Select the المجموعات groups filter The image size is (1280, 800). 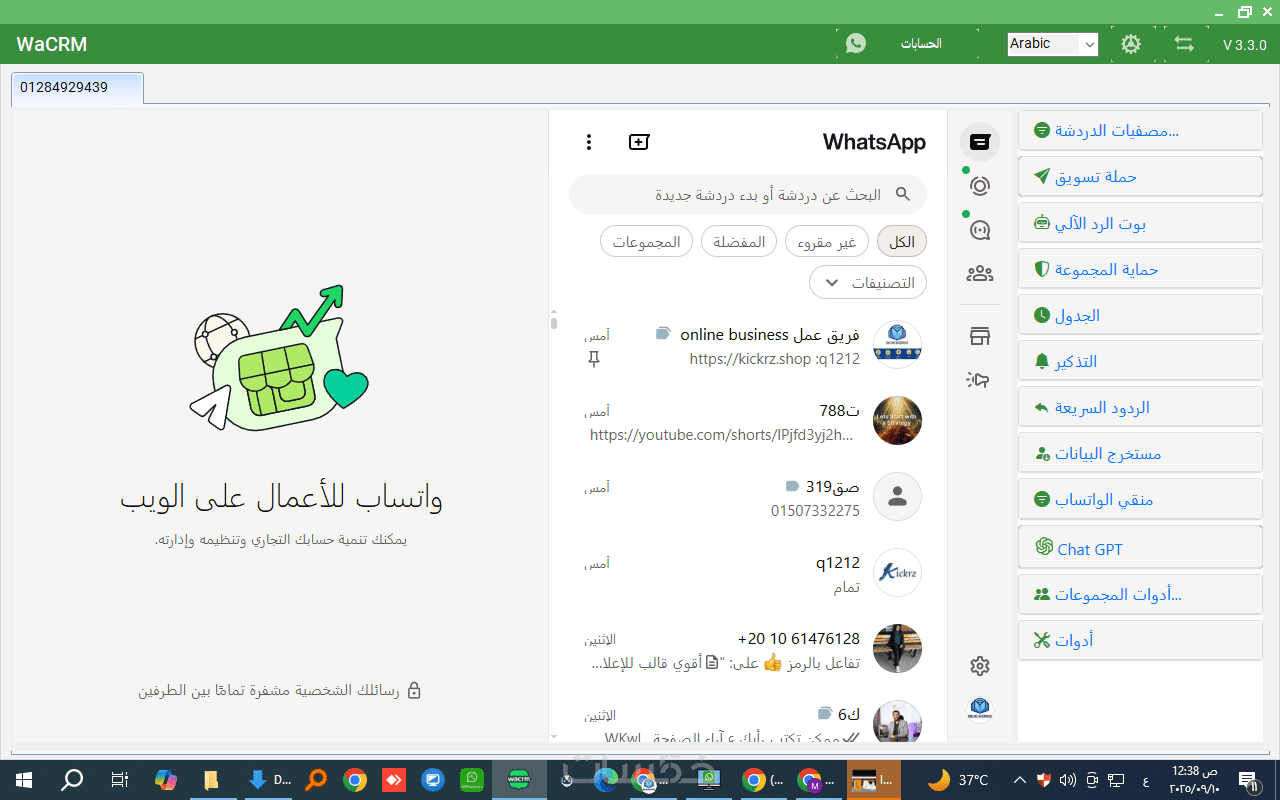coord(646,242)
